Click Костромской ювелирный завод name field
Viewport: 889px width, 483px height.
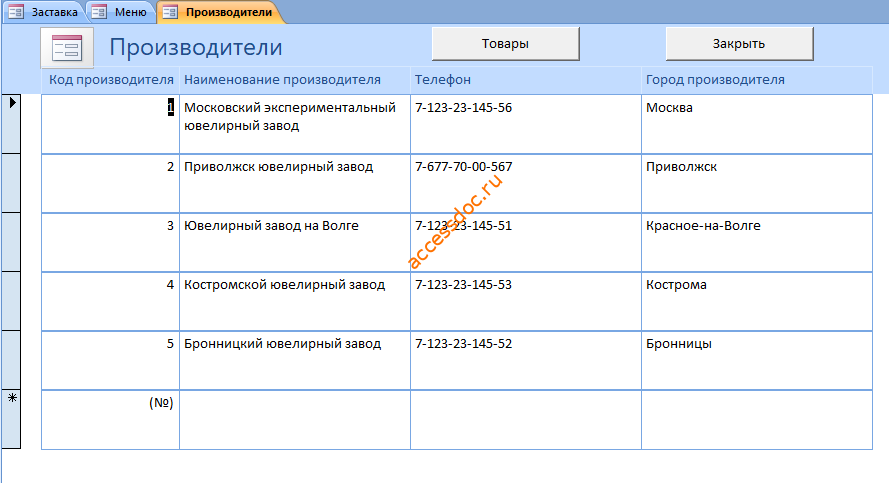pyautogui.click(x=295, y=301)
